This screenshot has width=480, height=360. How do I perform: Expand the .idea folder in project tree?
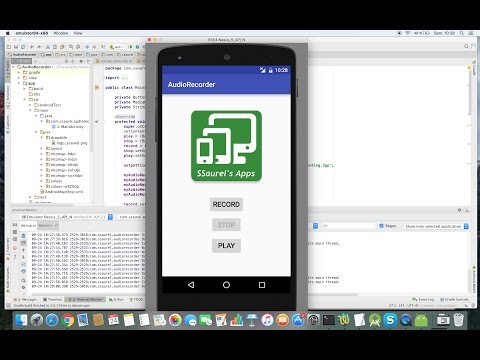pos(19,78)
